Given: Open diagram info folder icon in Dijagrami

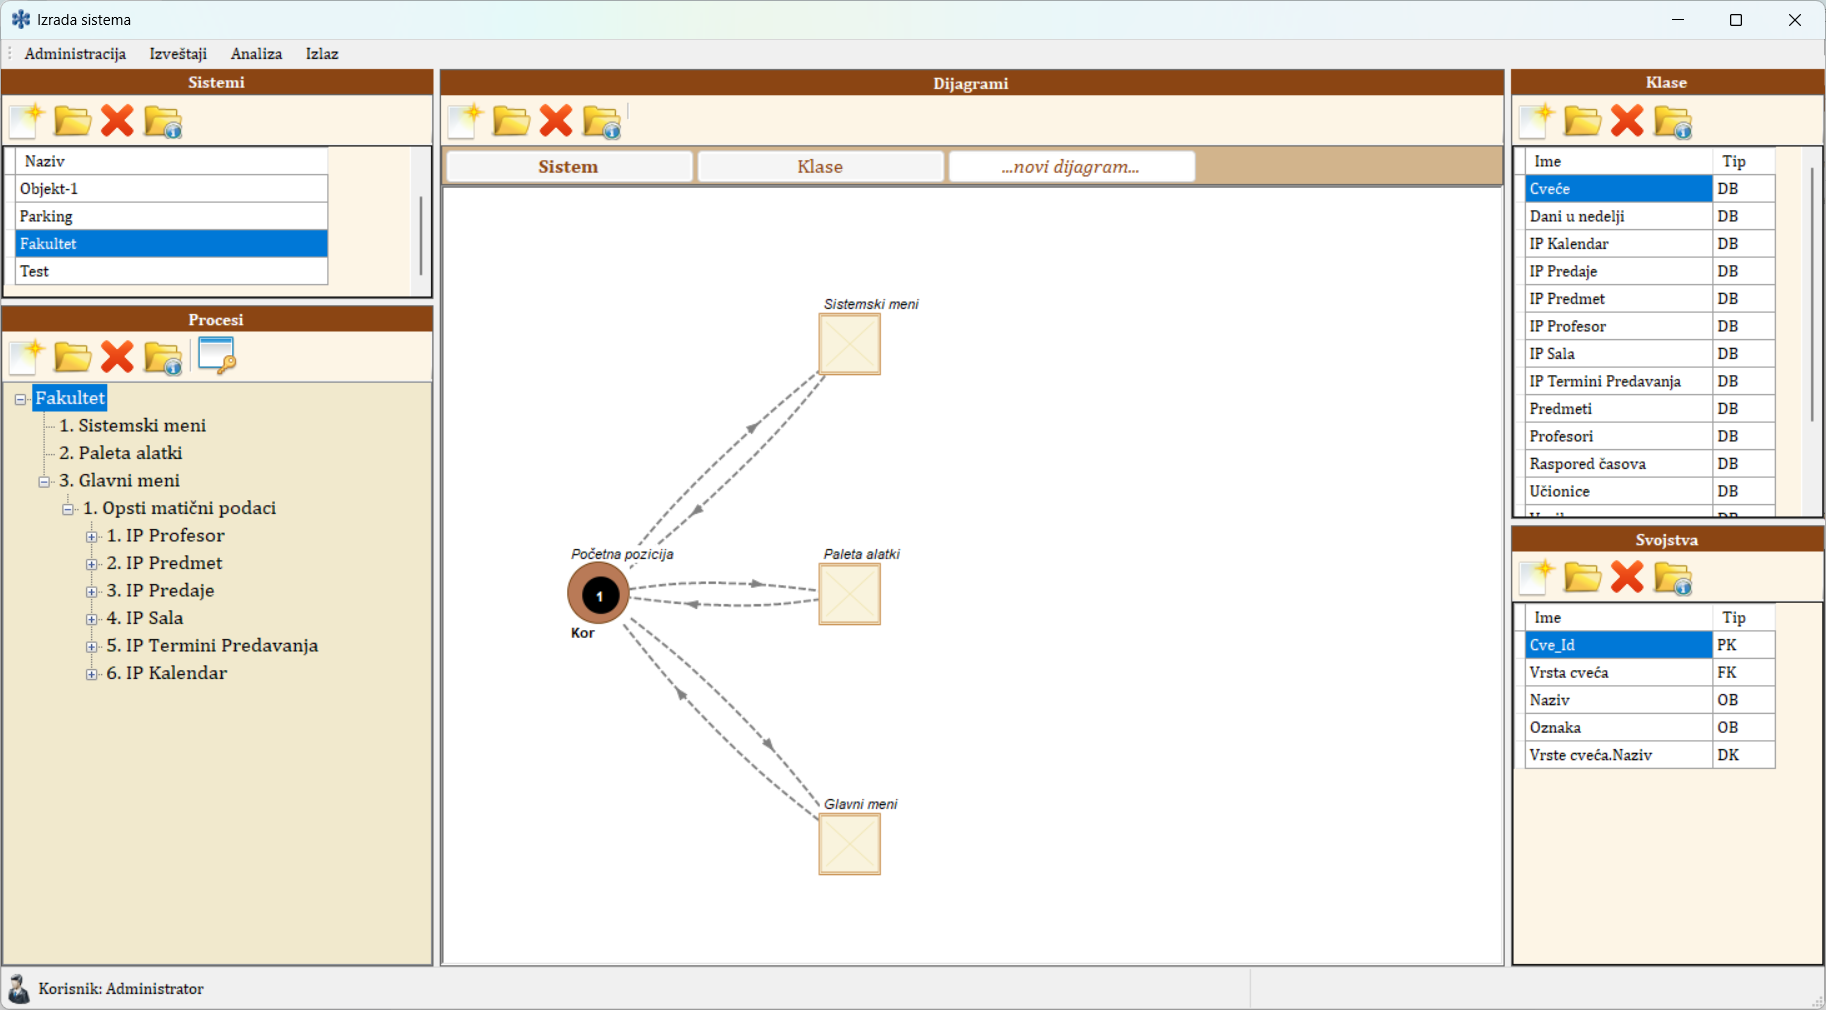Looking at the screenshot, I should pos(602,122).
